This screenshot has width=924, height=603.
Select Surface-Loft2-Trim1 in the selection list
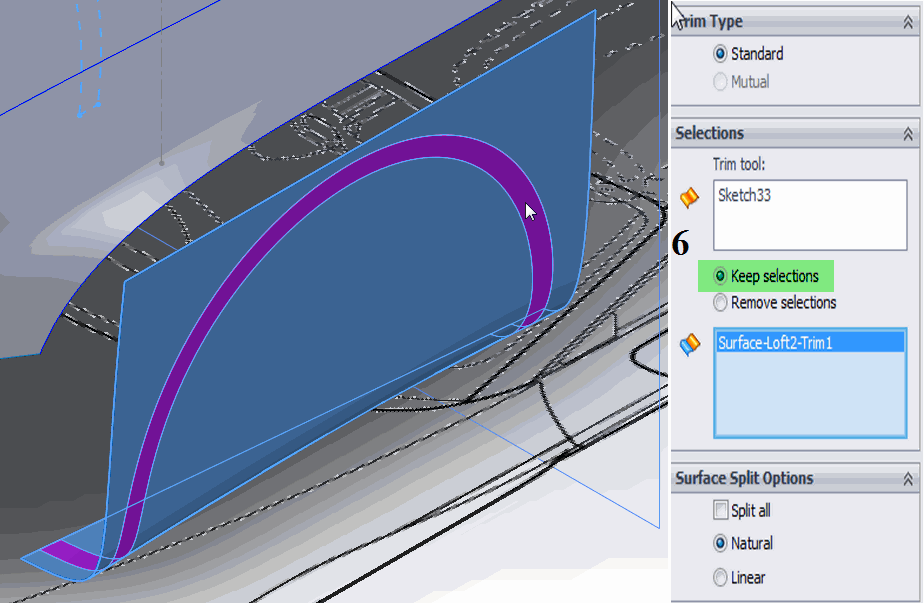775,343
